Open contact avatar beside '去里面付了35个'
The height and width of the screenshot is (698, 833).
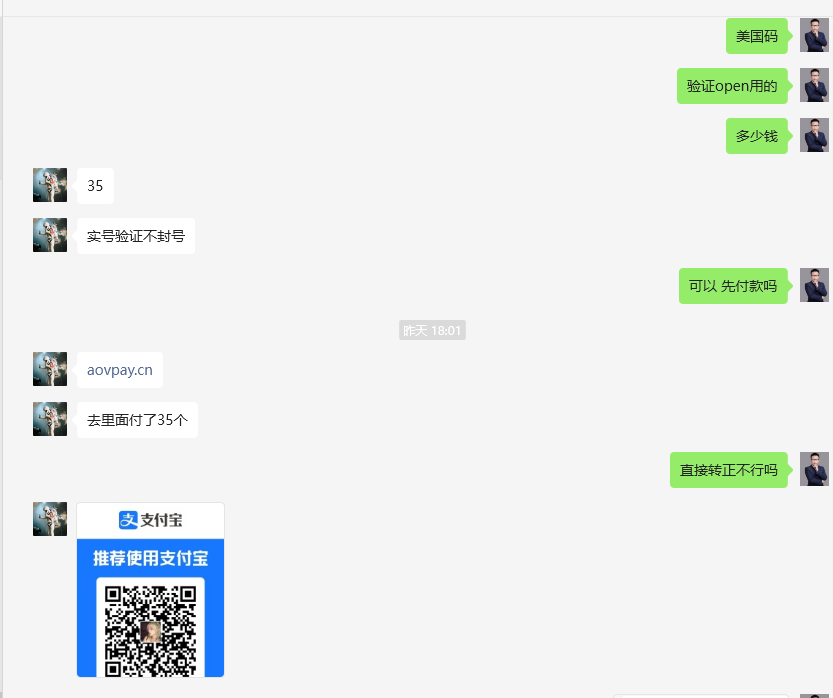click(50, 419)
